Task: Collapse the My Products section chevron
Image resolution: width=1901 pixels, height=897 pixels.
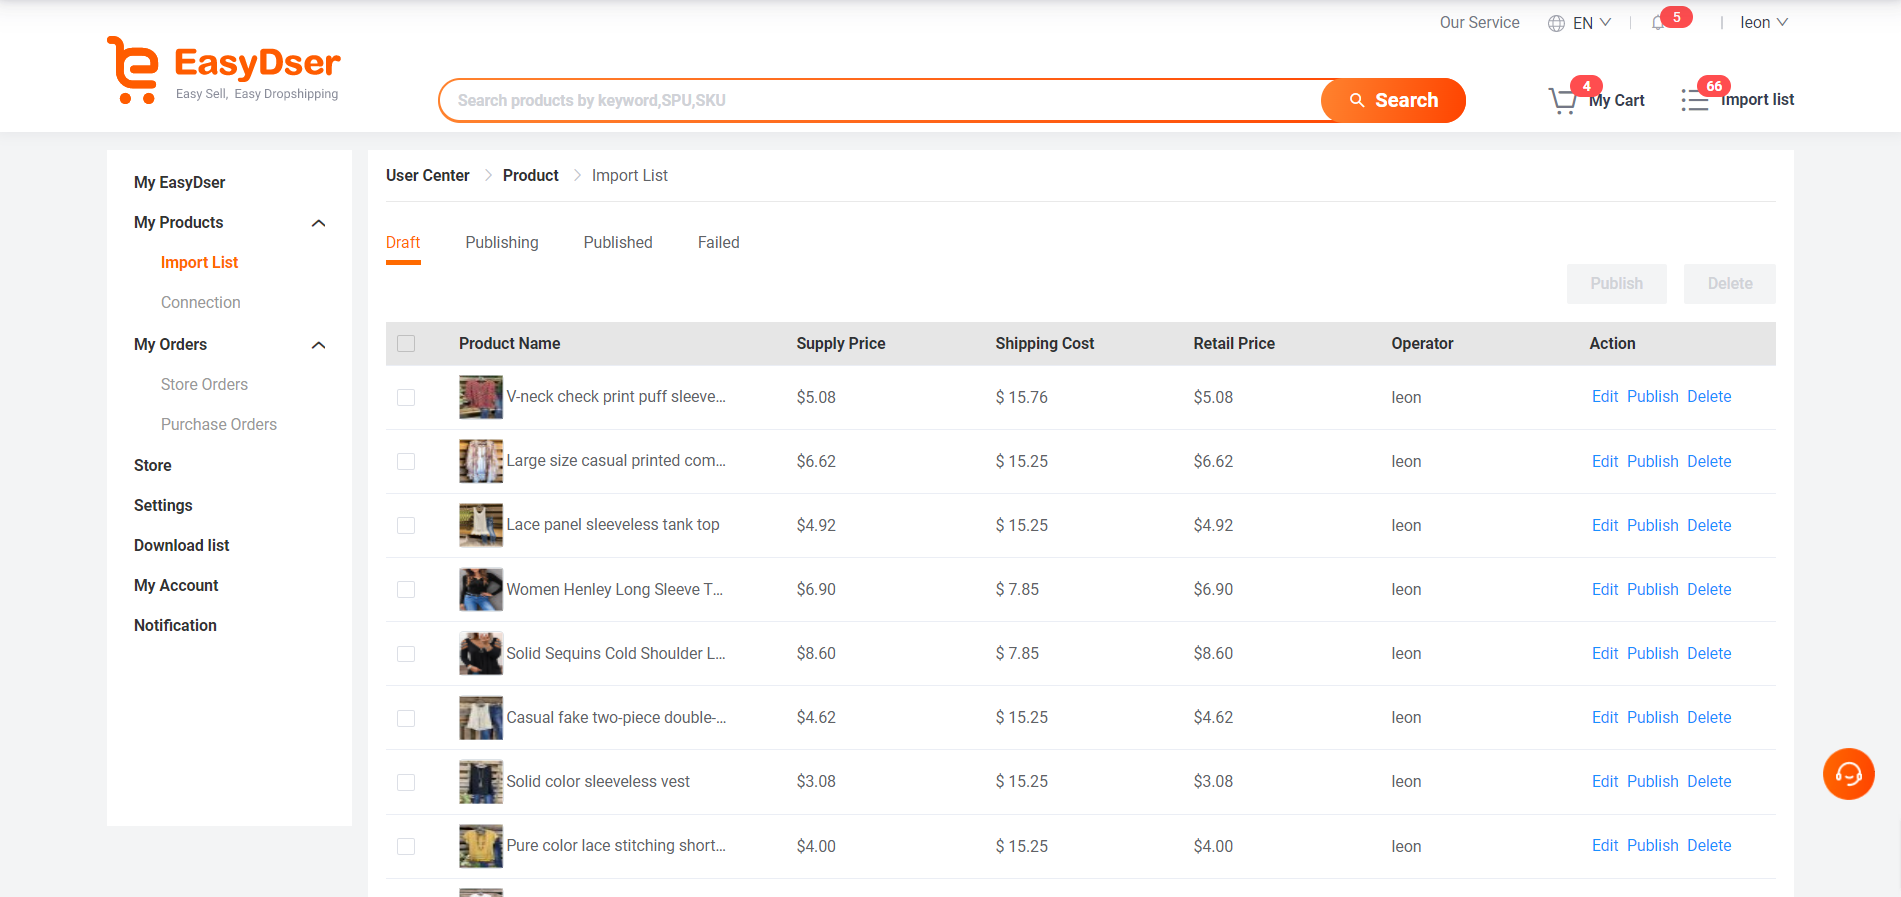Action: click(x=319, y=223)
